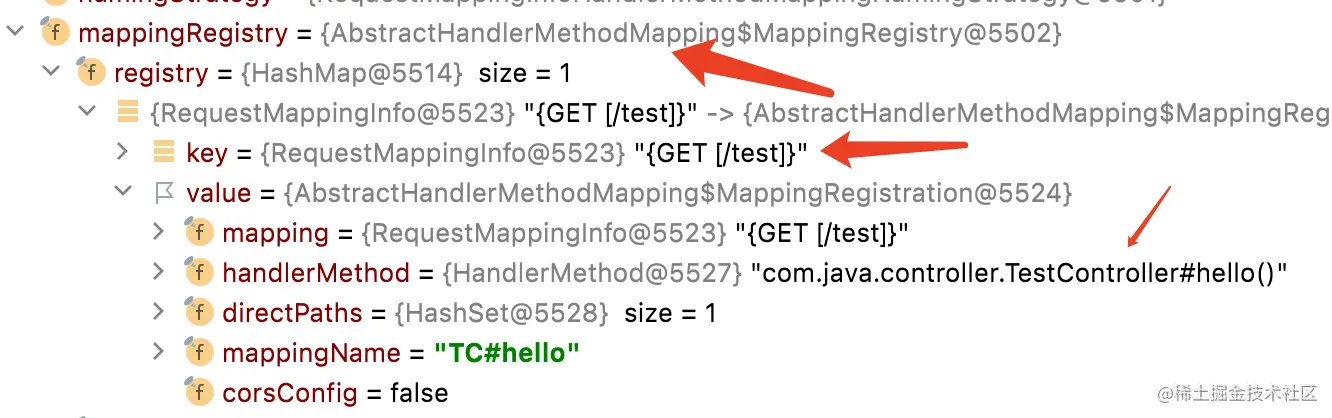Image resolution: width=1332 pixels, height=418 pixels.
Task: Click the mapping field icon
Action: click(200, 233)
